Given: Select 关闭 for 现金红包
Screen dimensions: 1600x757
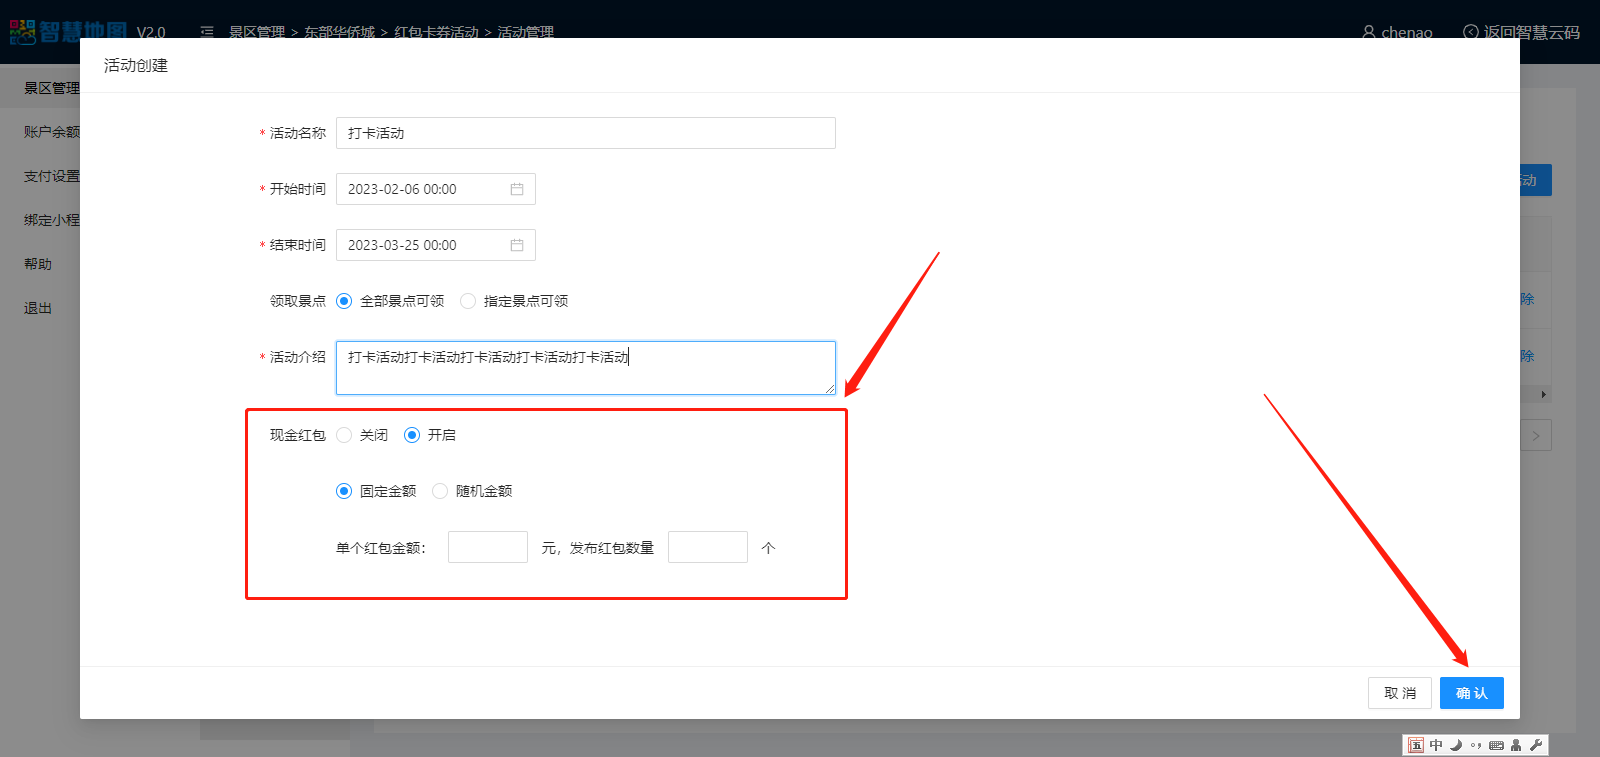Looking at the screenshot, I should 344,435.
